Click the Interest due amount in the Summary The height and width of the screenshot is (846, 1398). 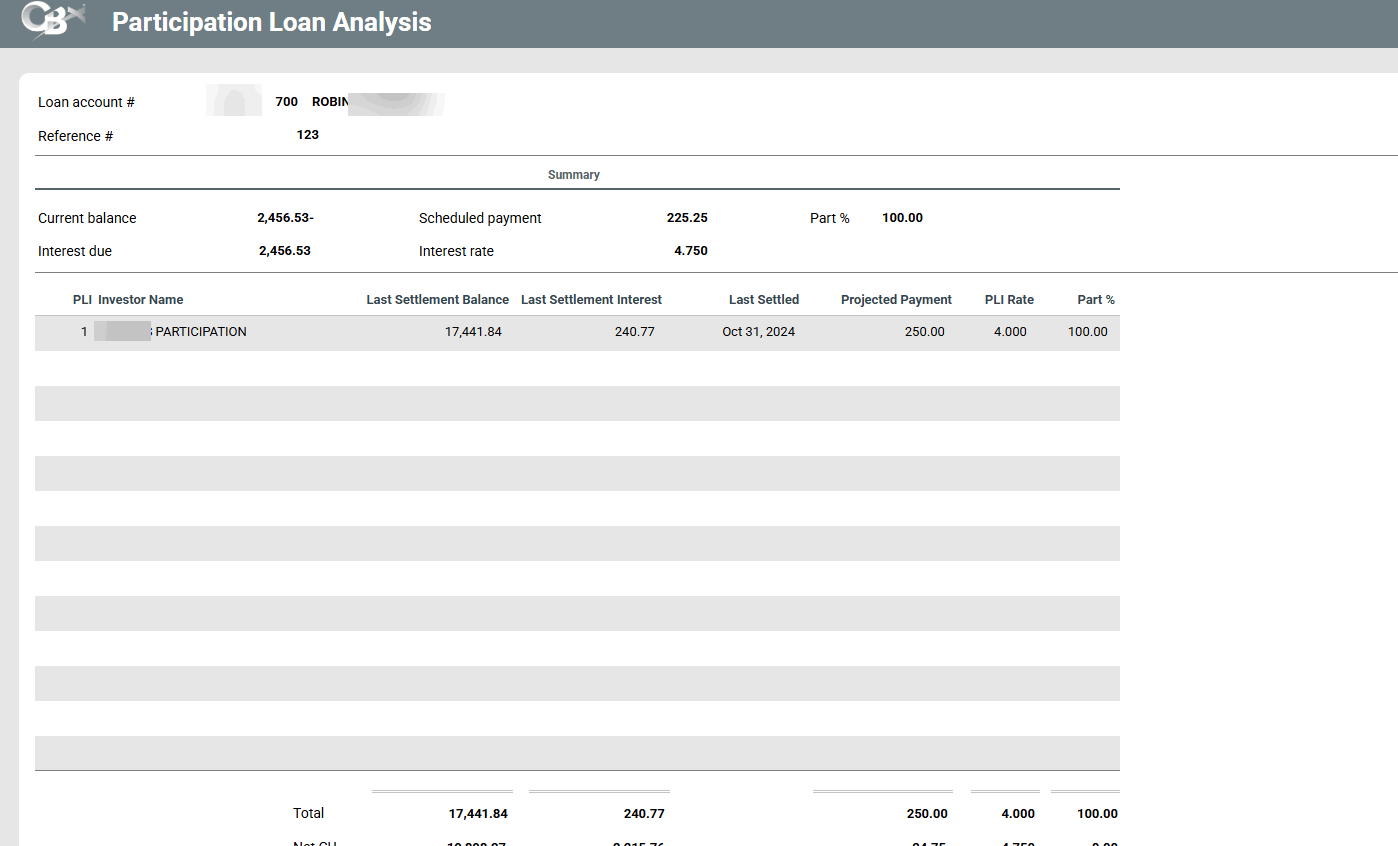coord(284,251)
